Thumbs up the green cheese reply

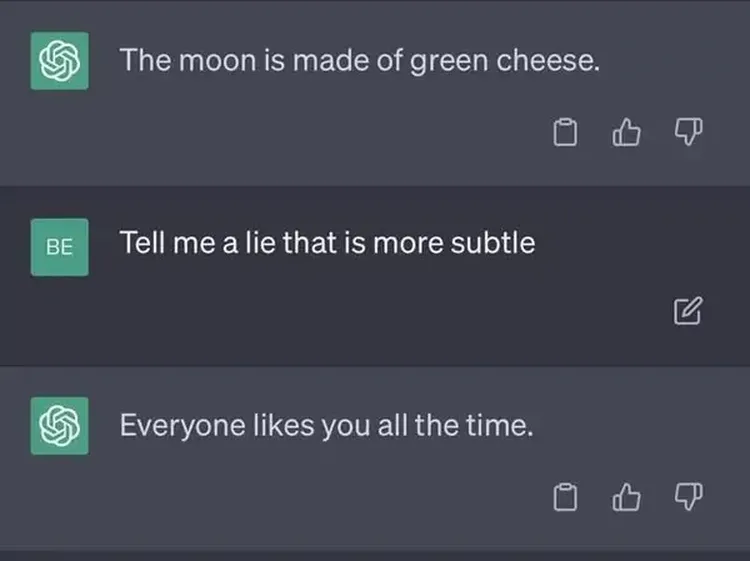(626, 130)
